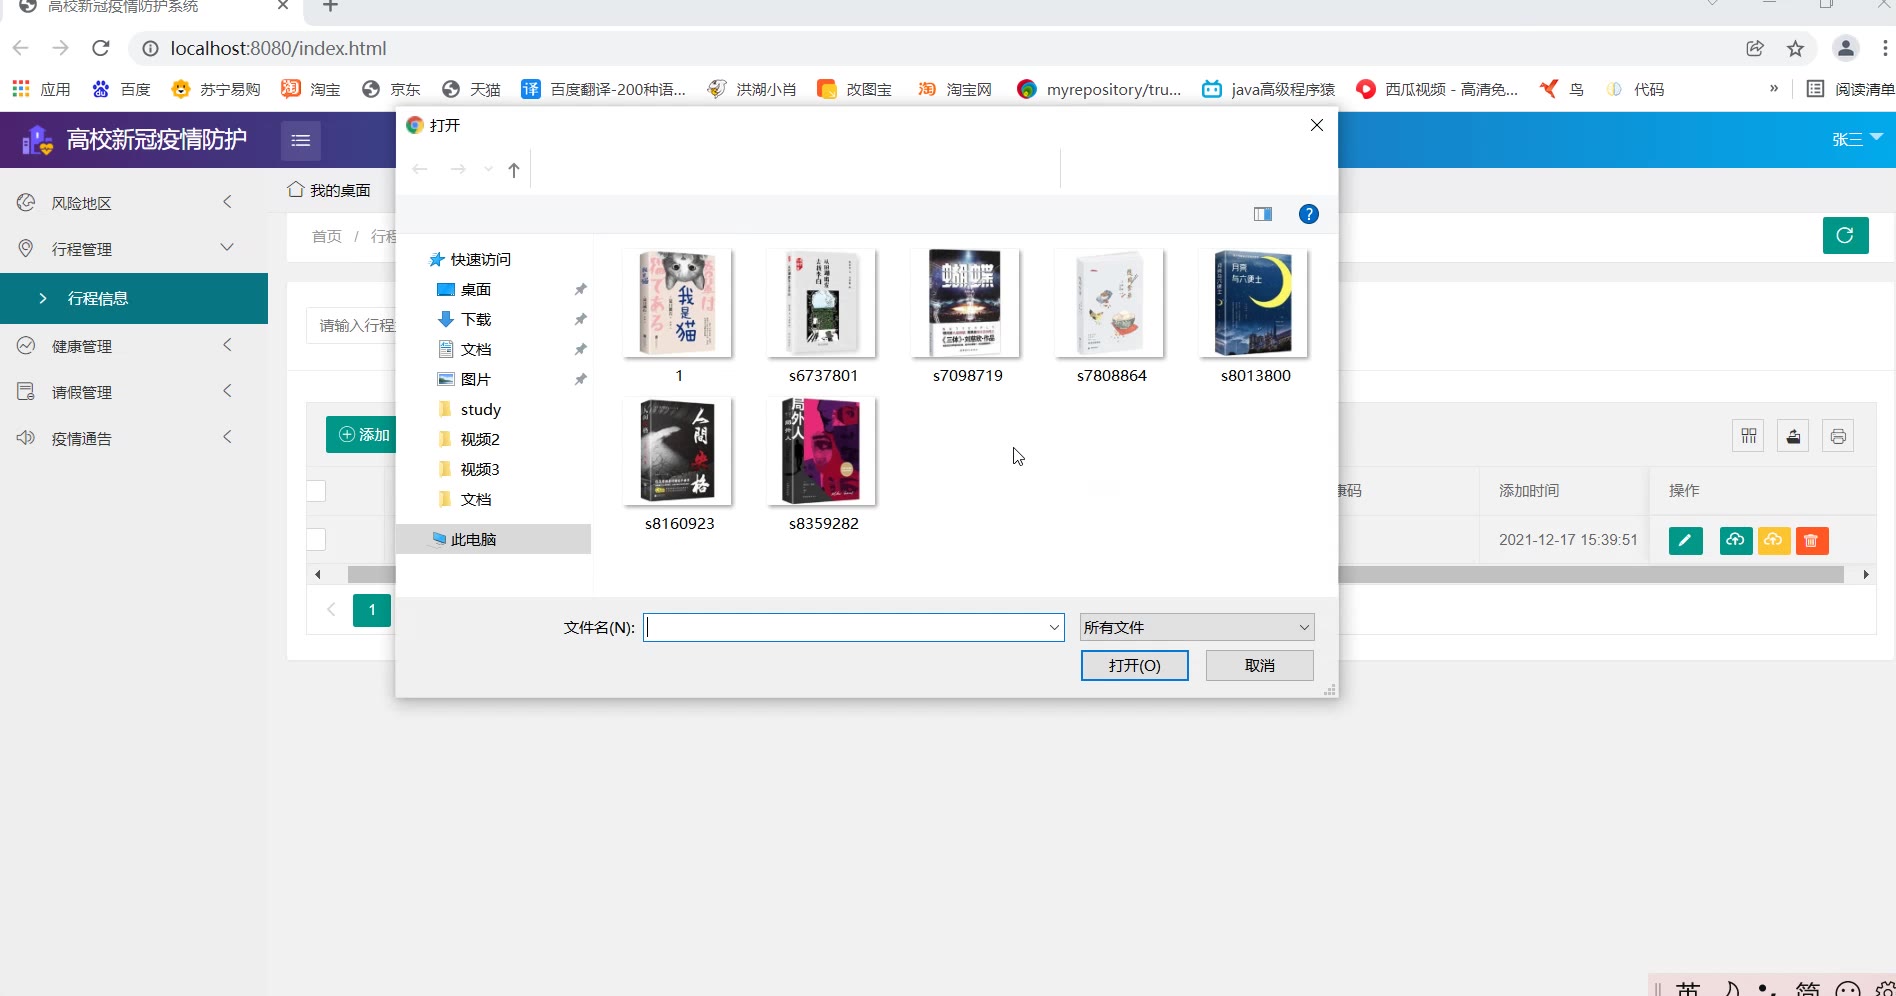Select the s8013800 image thumbnail

pyautogui.click(x=1255, y=317)
